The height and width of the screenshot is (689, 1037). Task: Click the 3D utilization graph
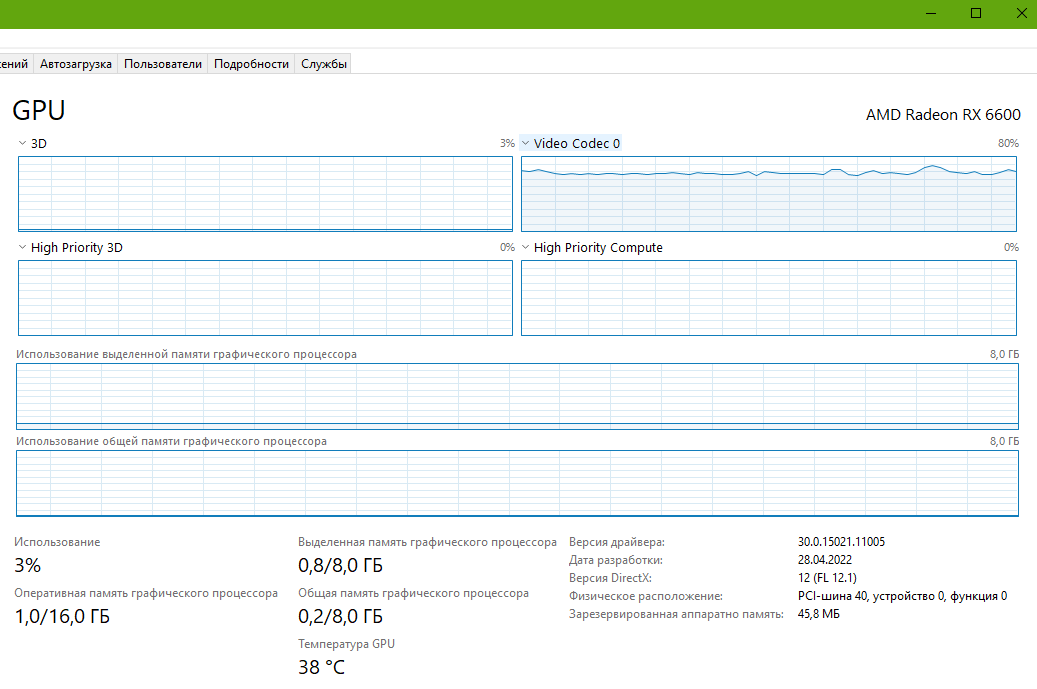click(x=265, y=194)
